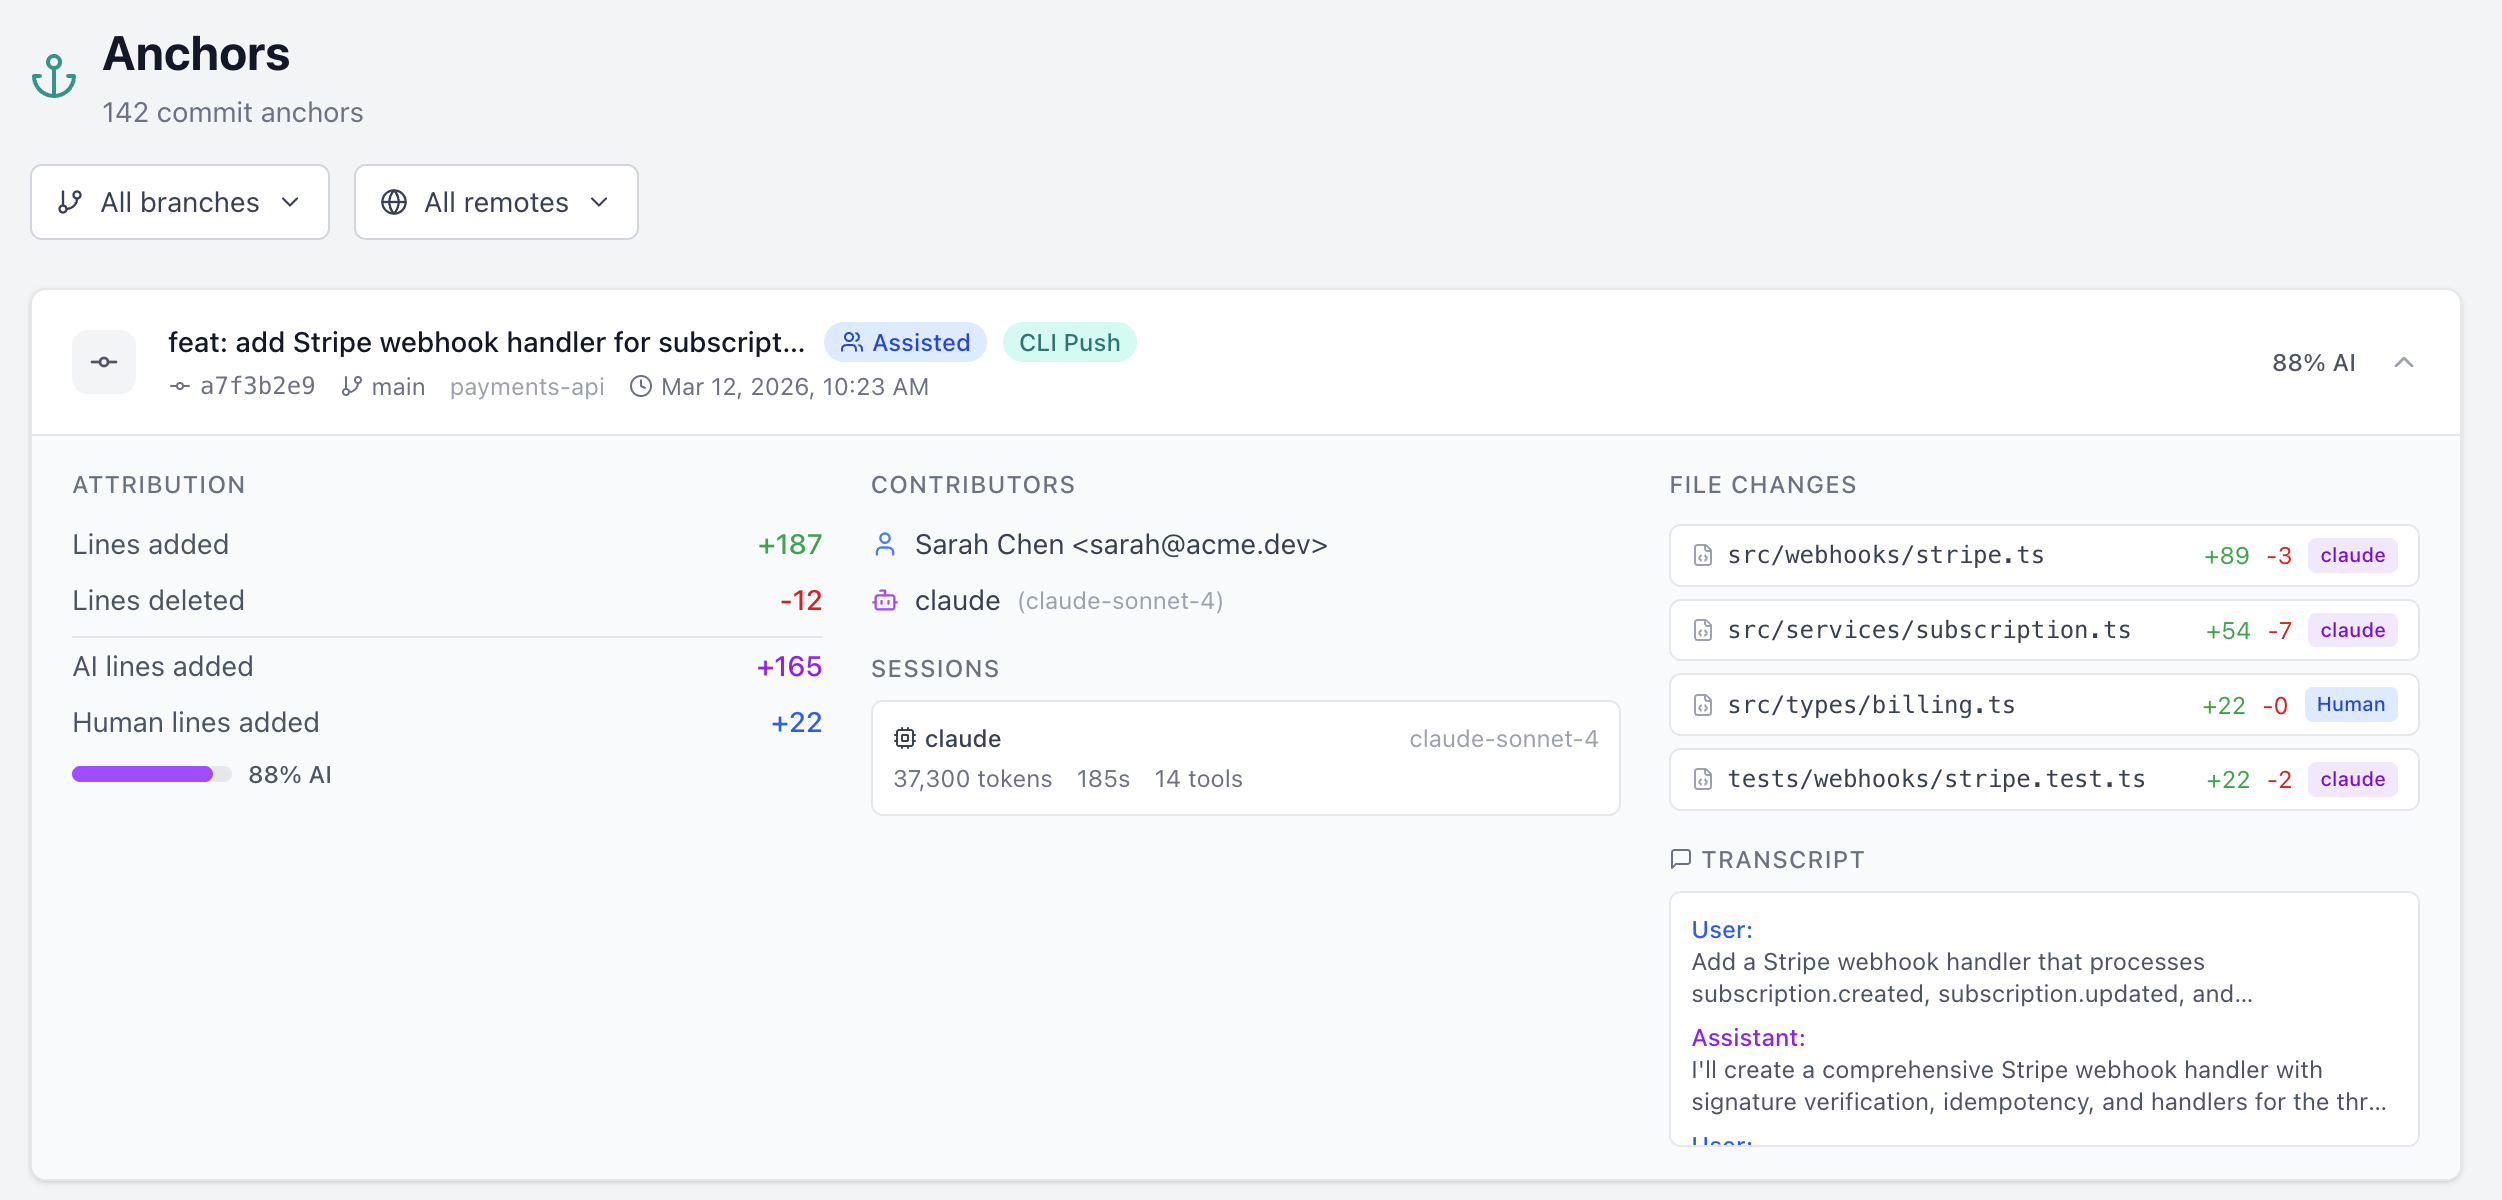Viewport: 2502px width, 1200px height.
Task: Click the speech bubble Transcript icon
Action: (1681, 859)
